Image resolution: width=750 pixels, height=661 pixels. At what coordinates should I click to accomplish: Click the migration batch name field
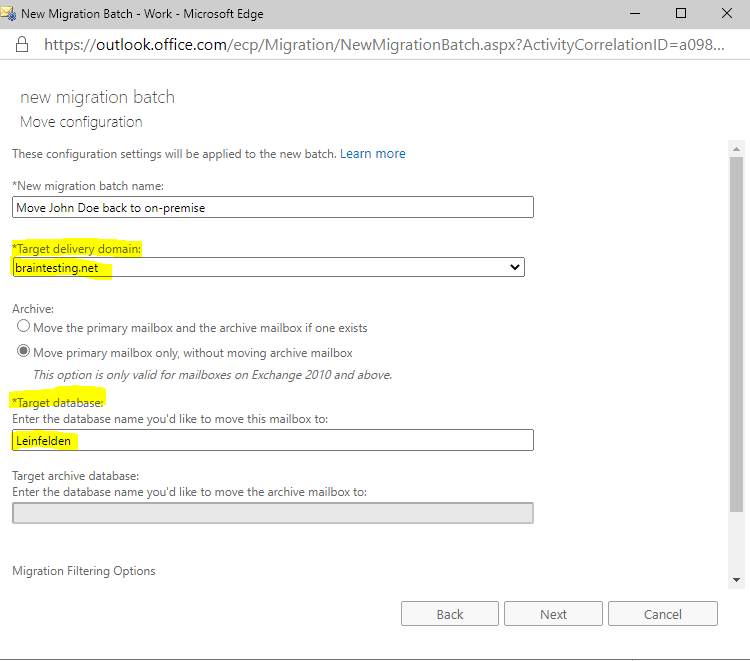[273, 207]
